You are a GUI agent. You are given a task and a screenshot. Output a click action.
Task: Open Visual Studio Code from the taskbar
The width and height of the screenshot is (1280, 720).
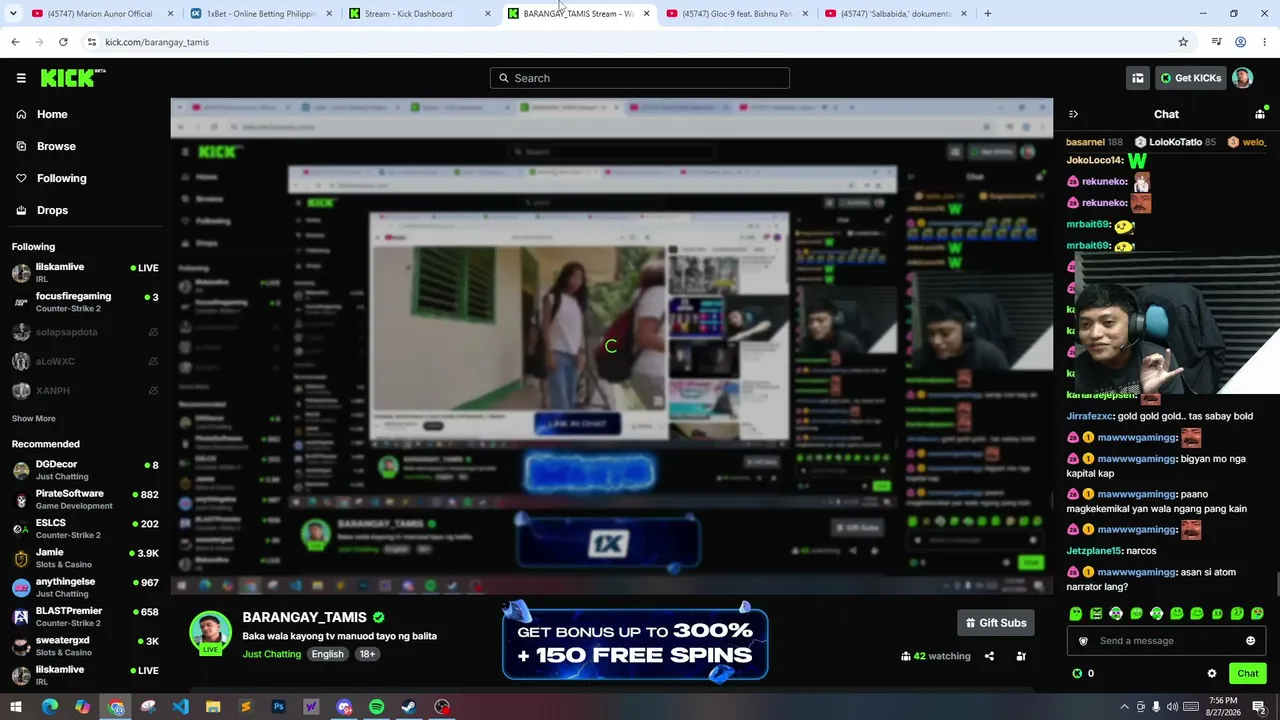(x=180, y=707)
